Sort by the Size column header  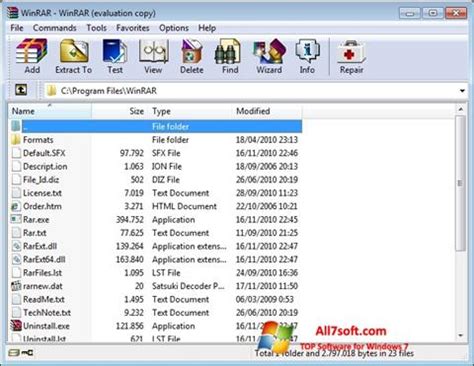(120, 111)
